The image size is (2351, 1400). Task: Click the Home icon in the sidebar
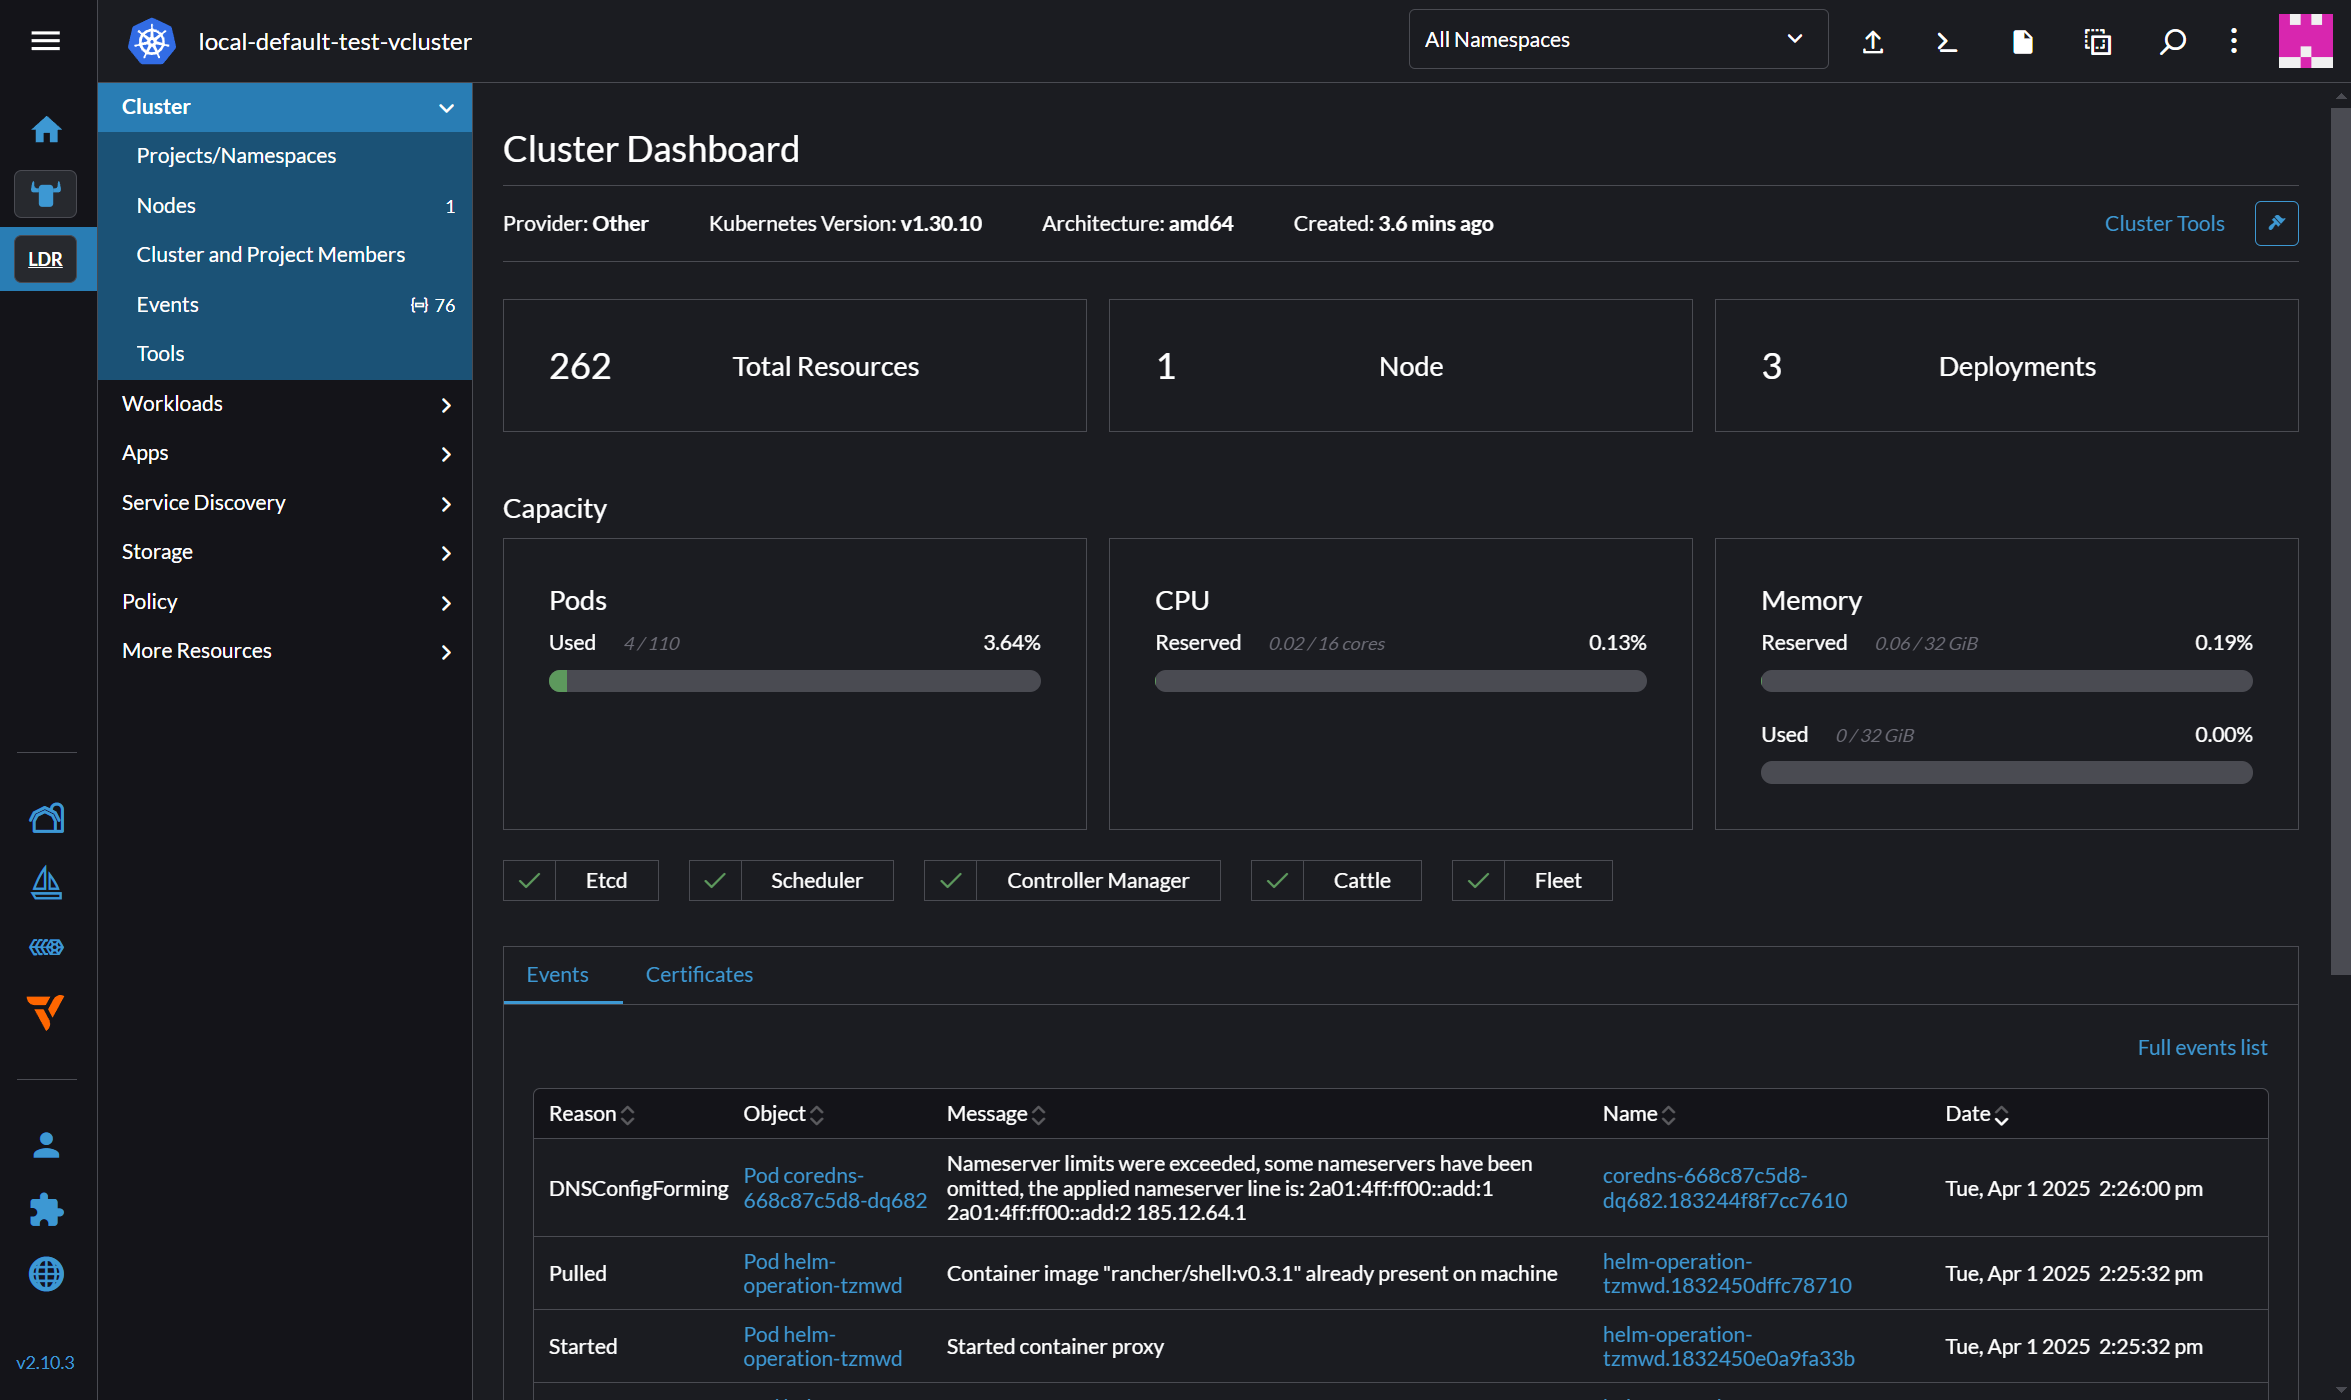point(46,130)
